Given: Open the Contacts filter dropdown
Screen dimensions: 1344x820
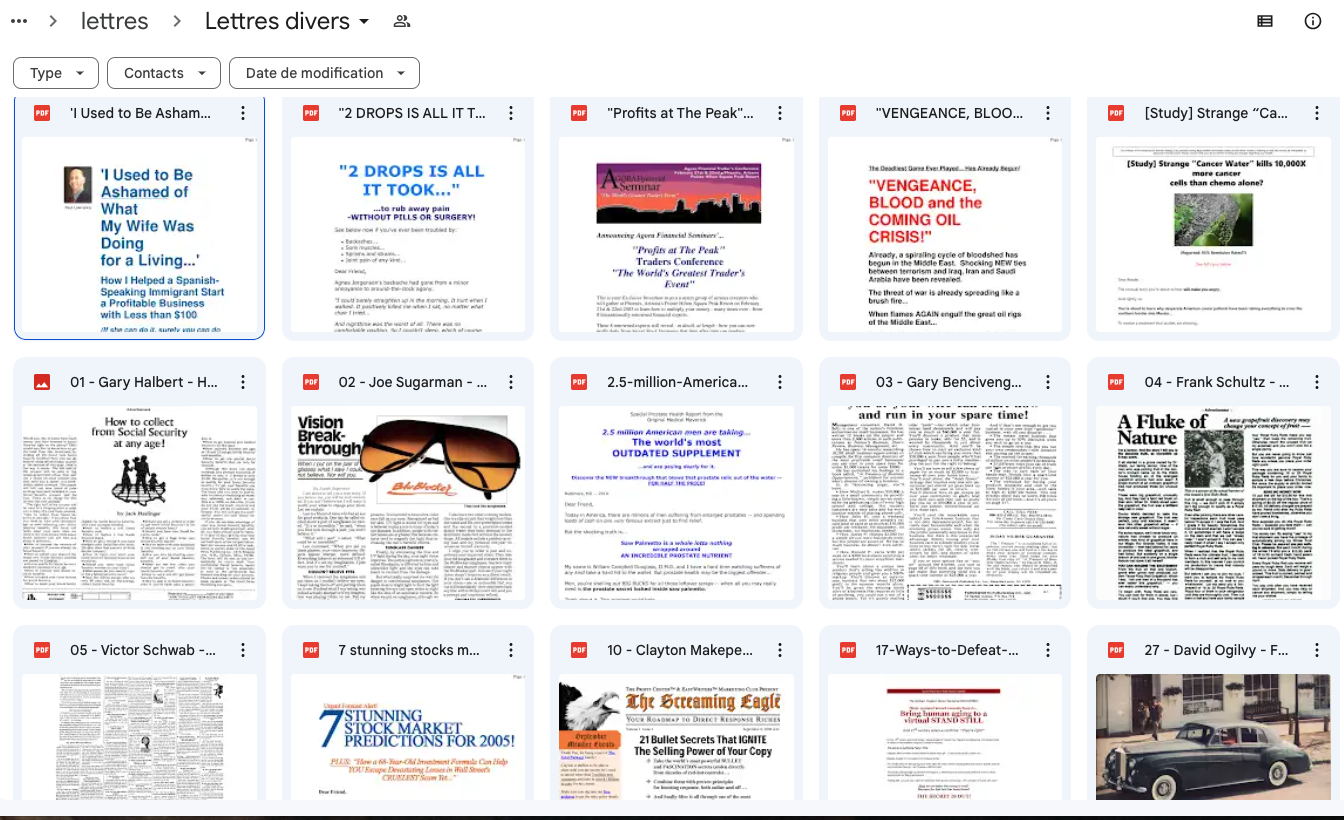Looking at the screenshot, I should click(164, 73).
